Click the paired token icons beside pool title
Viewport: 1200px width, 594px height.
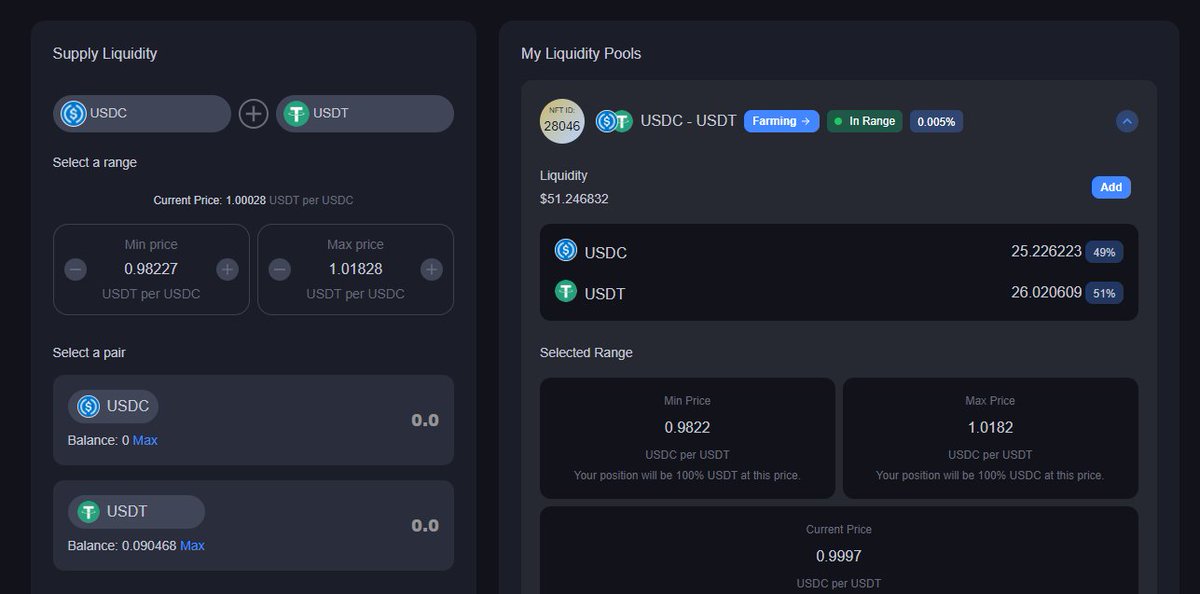[614, 121]
